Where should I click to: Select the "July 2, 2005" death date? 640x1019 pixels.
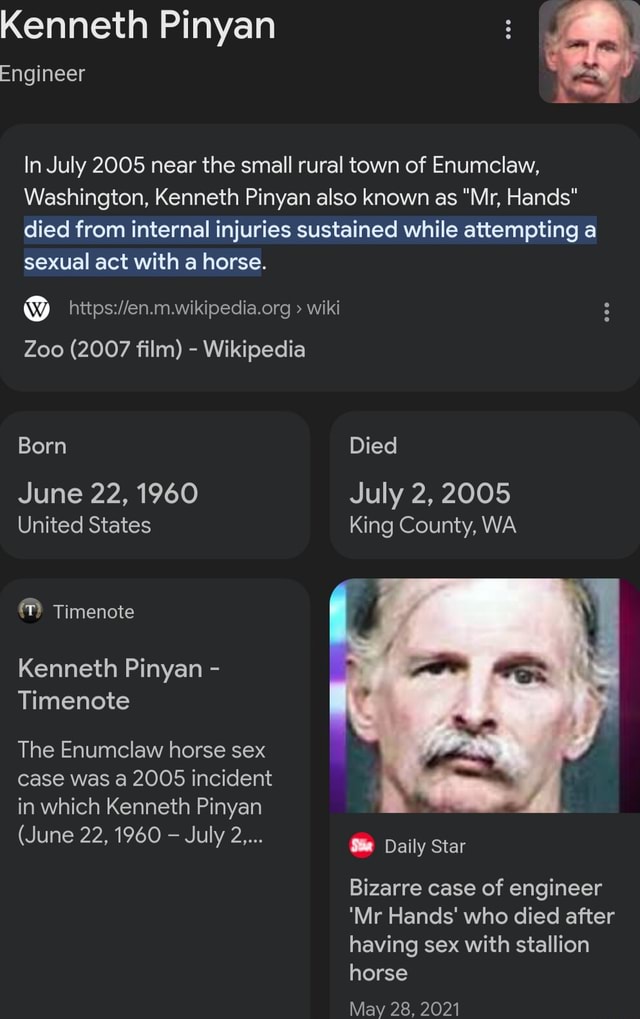pyautogui.click(x=430, y=493)
